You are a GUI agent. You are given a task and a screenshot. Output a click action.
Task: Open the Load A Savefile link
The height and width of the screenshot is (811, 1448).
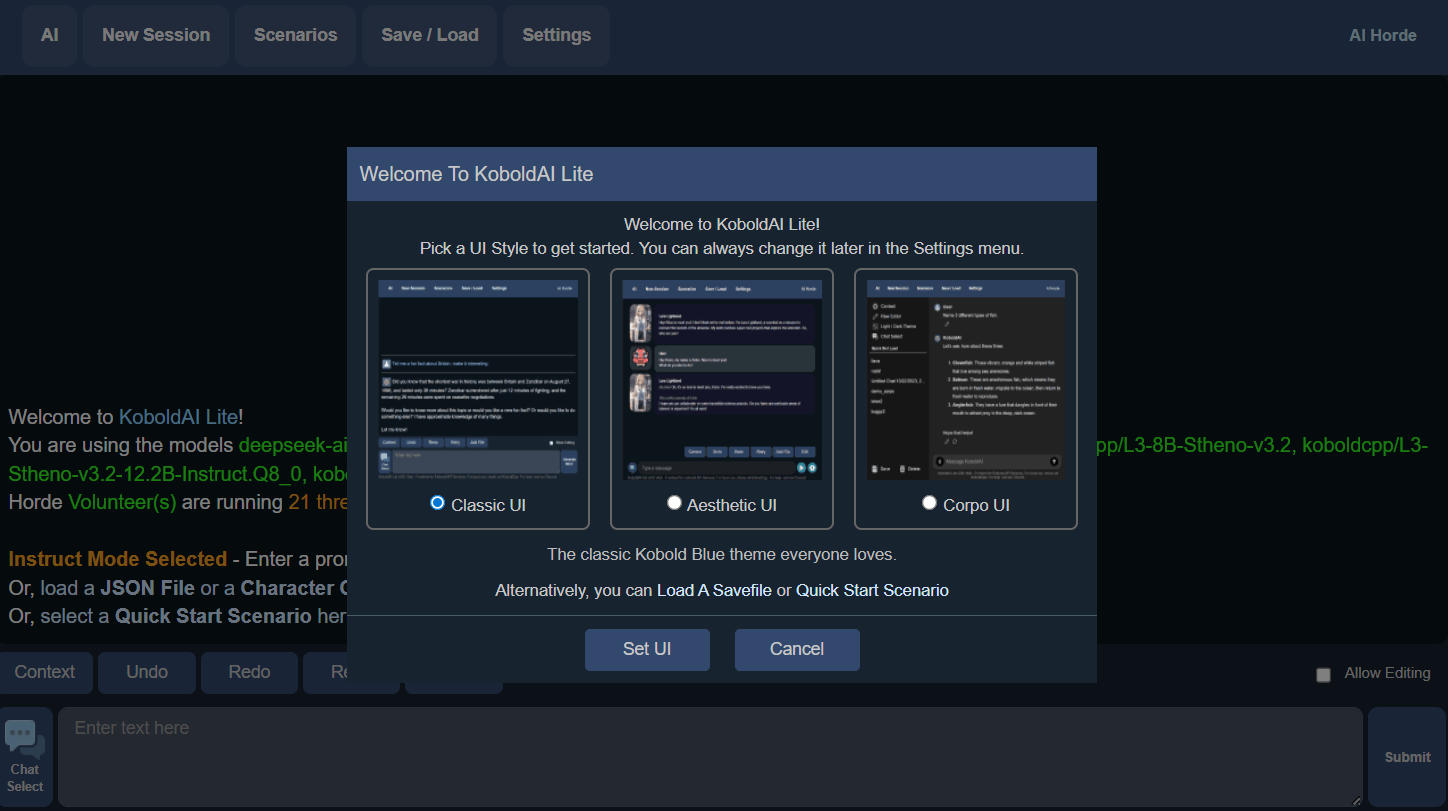click(714, 590)
